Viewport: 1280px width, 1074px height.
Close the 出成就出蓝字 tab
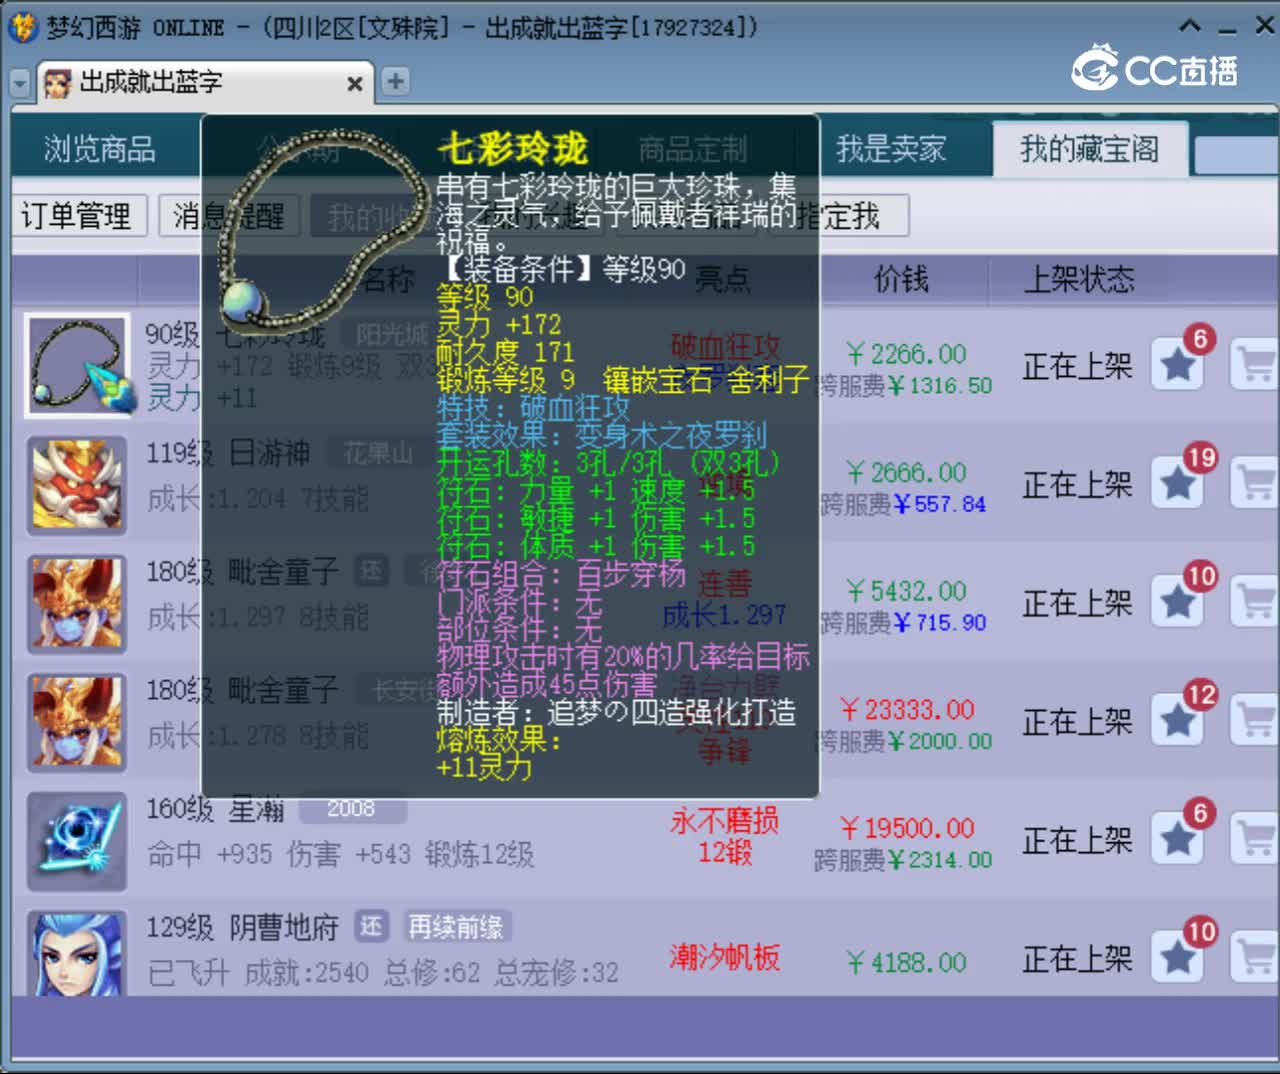354,84
